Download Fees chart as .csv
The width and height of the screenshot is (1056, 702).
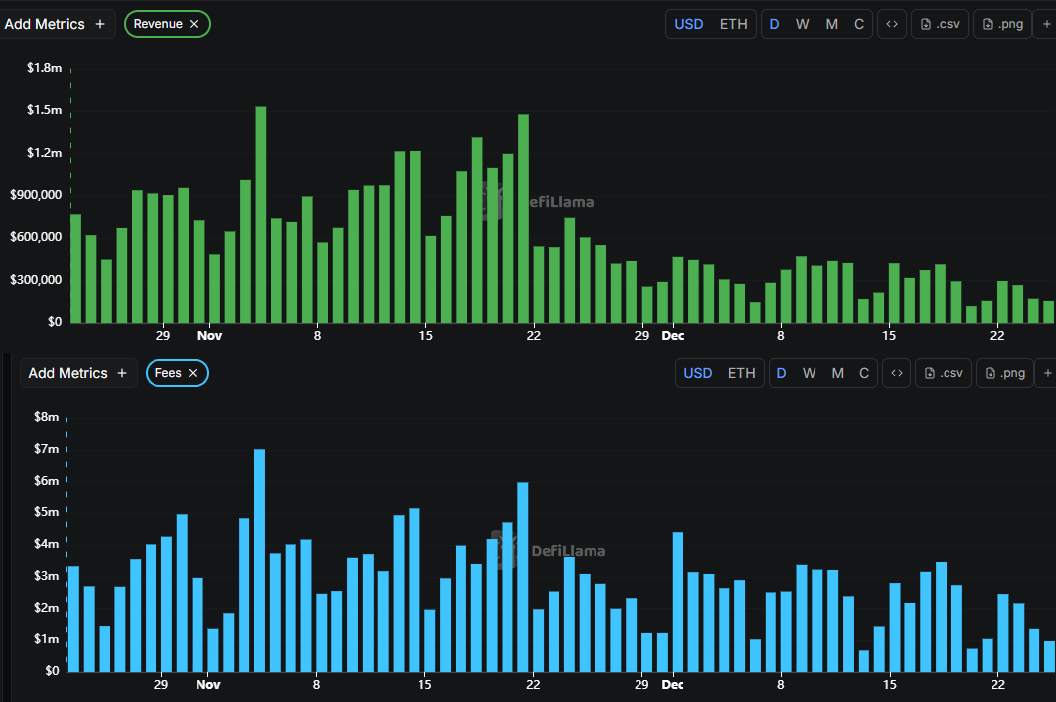pyautogui.click(x=944, y=373)
